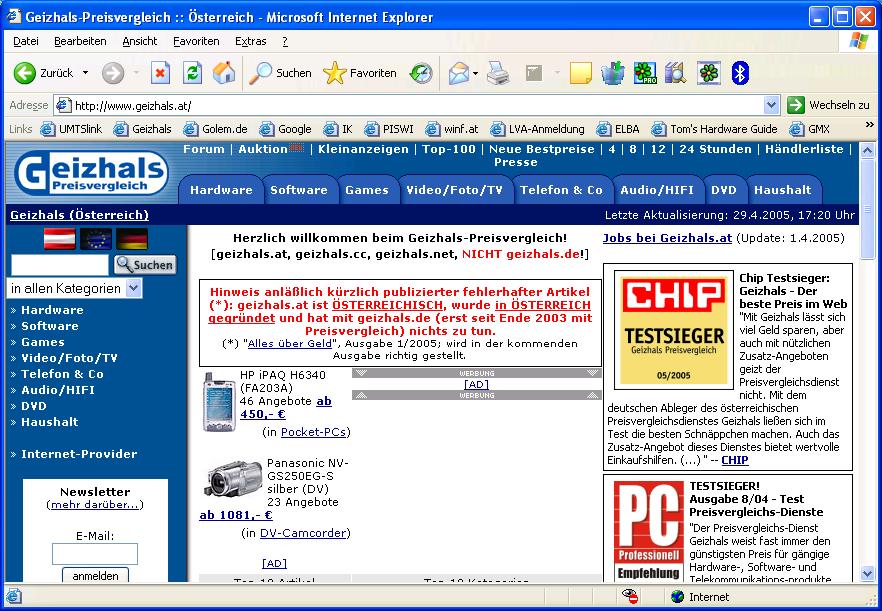Switch to the Haushalt tab
This screenshot has height=611, width=882.
click(783, 190)
